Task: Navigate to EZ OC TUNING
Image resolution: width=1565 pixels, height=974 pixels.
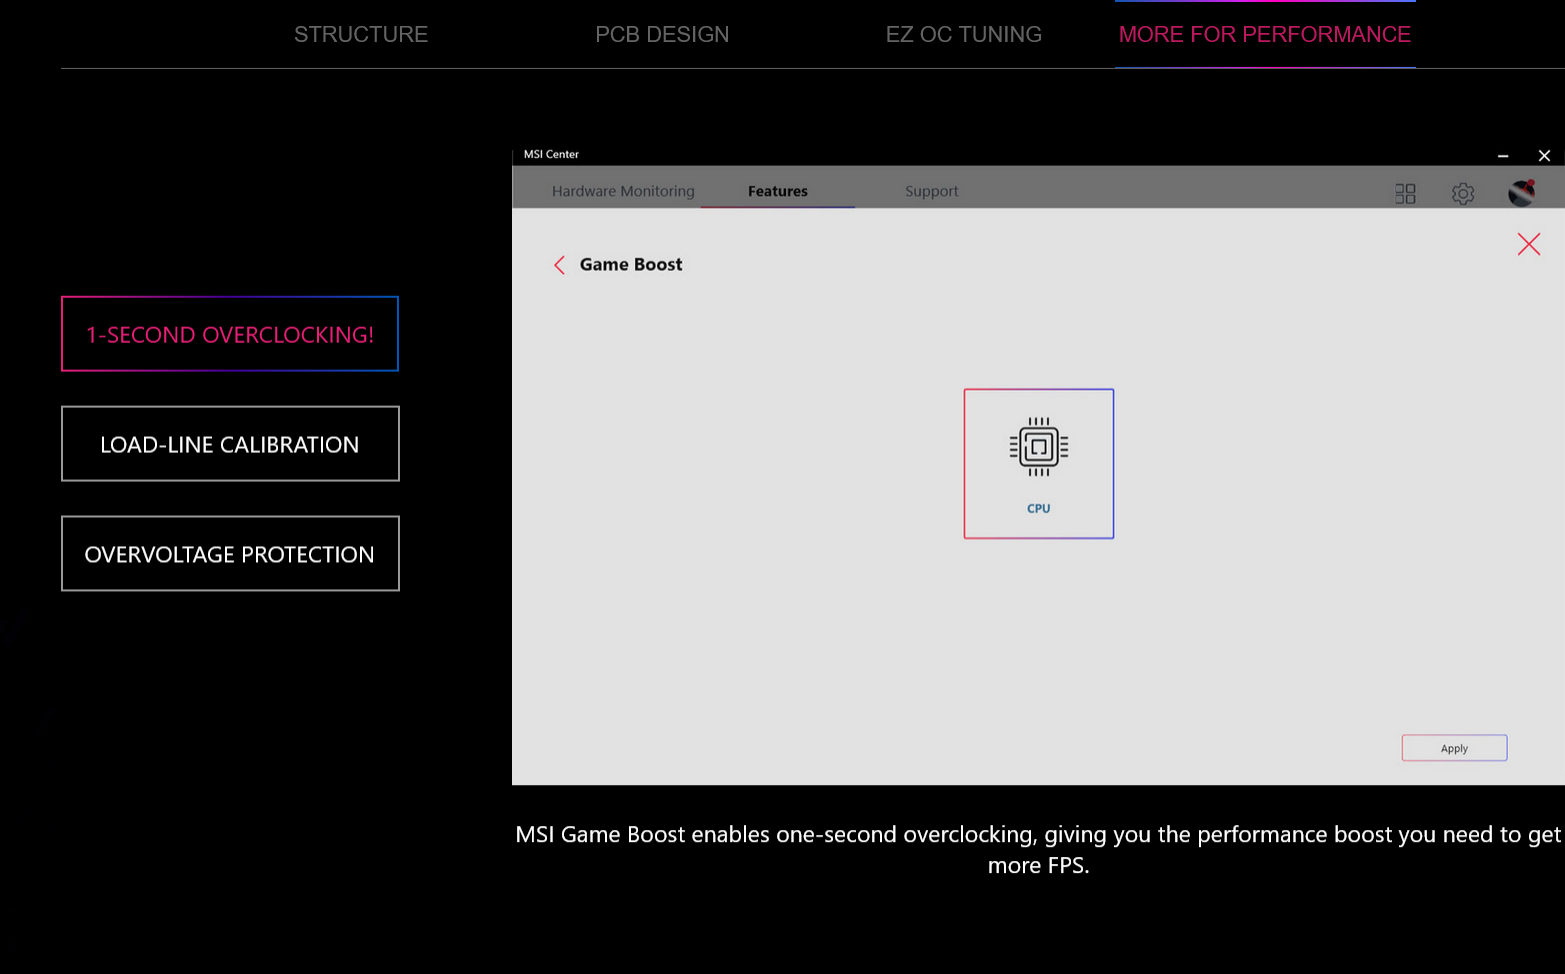Action: click(x=963, y=34)
